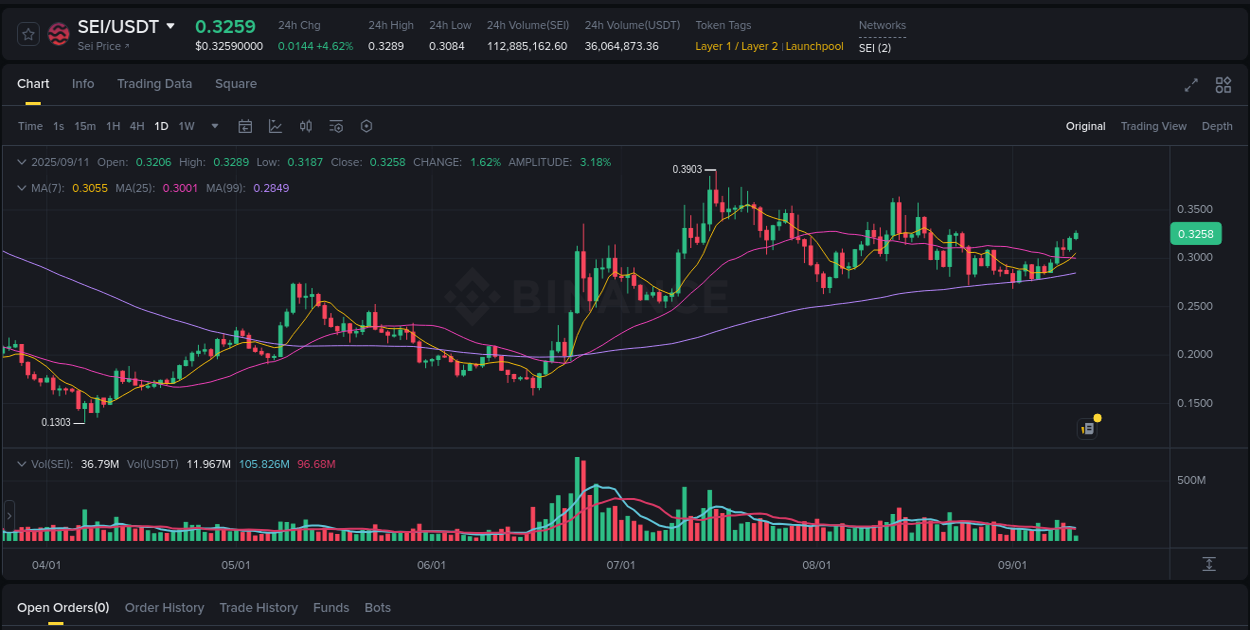1250x630 pixels.
Task: Click the fullscreen expand icon above the chart
Action: tap(1190, 85)
